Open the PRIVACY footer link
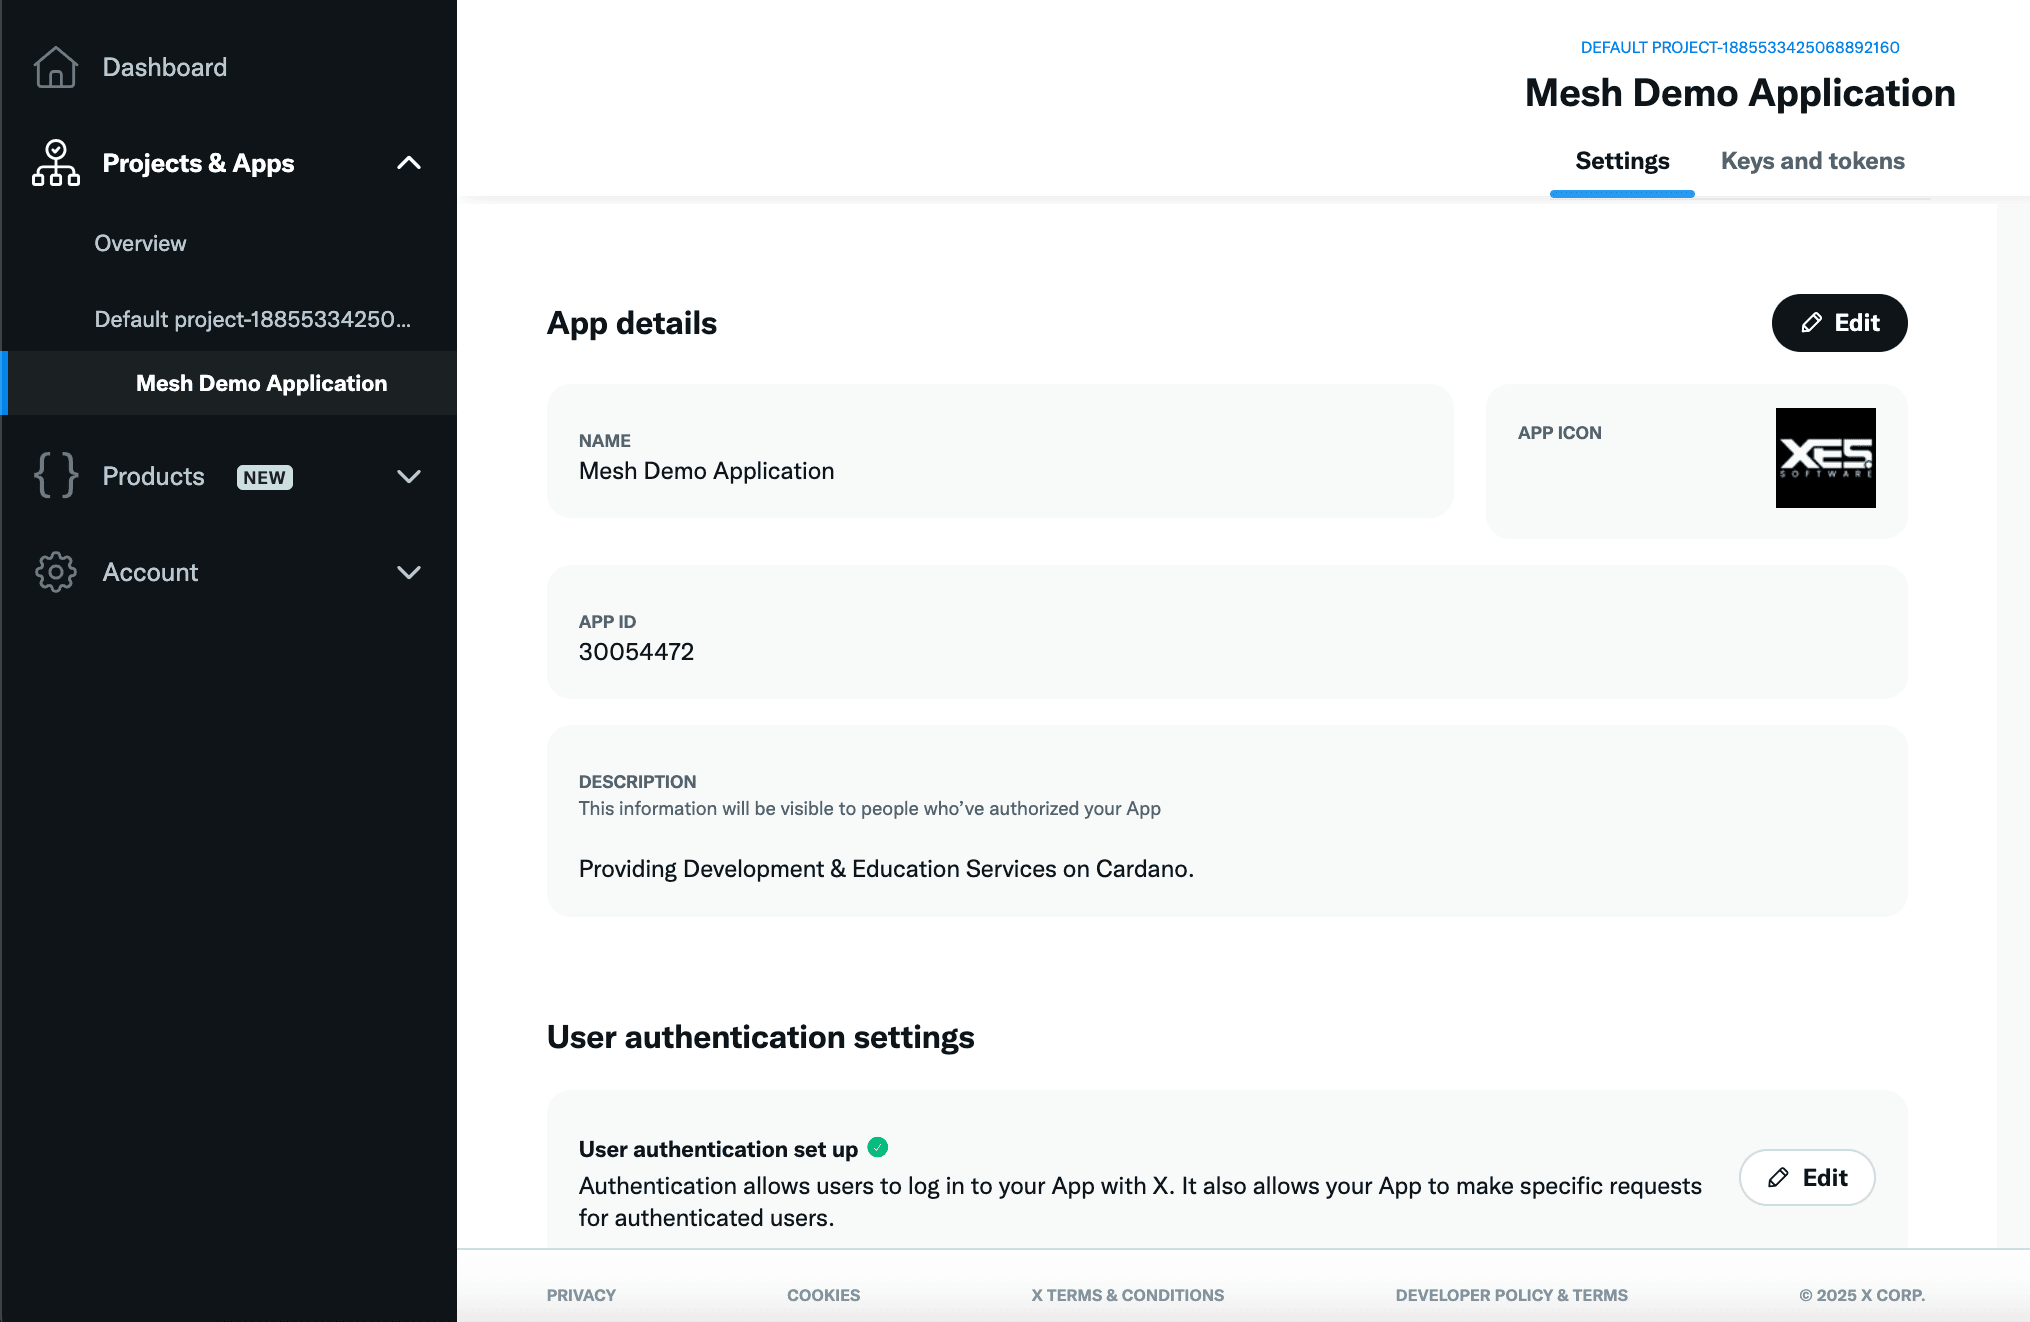The width and height of the screenshot is (2030, 1322). pyautogui.click(x=581, y=1294)
